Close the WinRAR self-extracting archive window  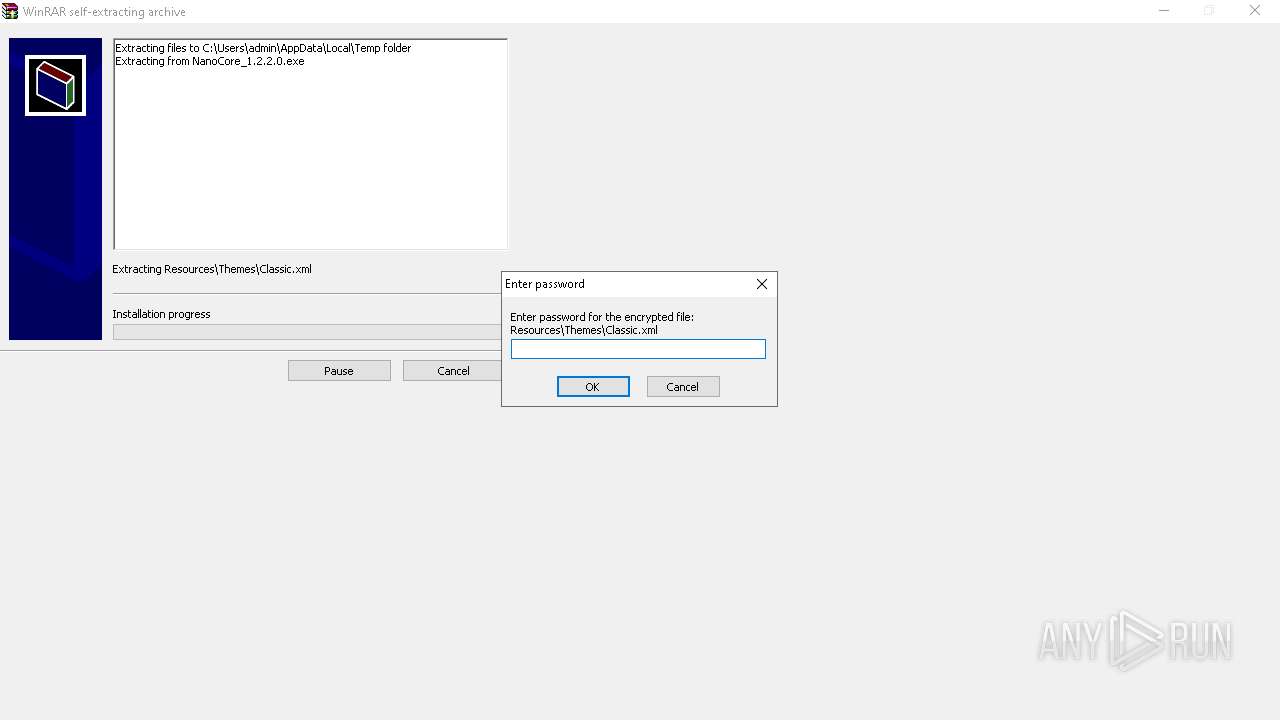(1255, 11)
